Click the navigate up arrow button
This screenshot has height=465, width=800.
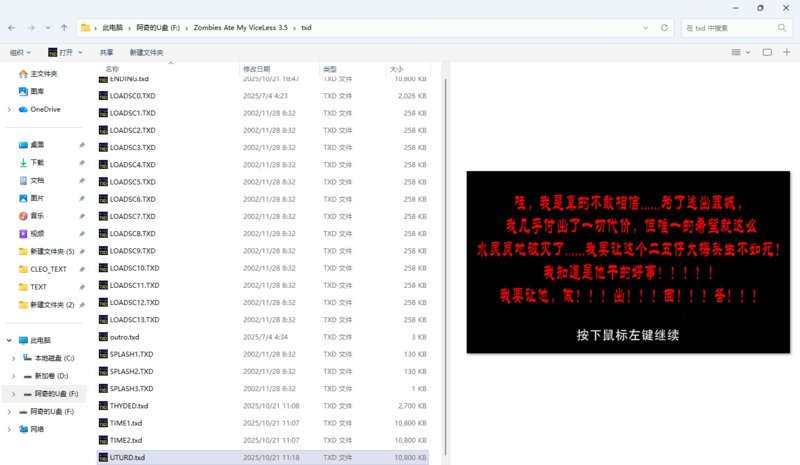(64, 28)
